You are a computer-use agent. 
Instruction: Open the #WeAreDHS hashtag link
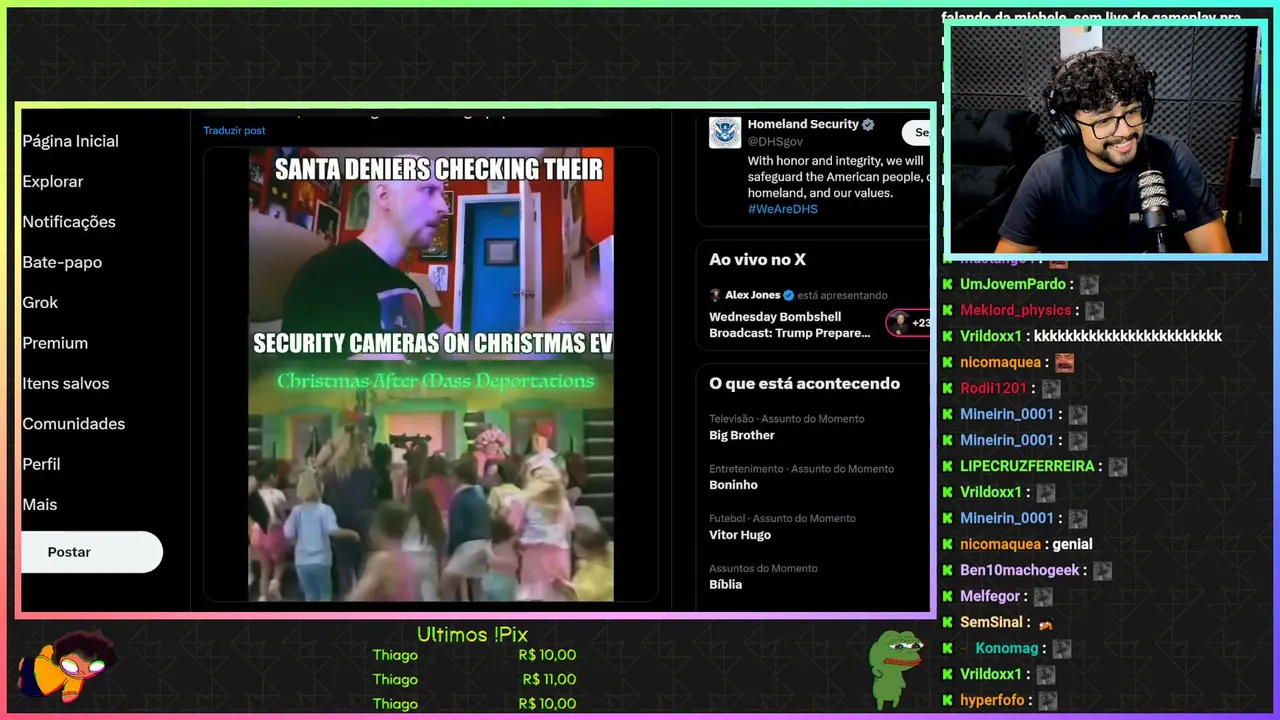[x=783, y=209]
